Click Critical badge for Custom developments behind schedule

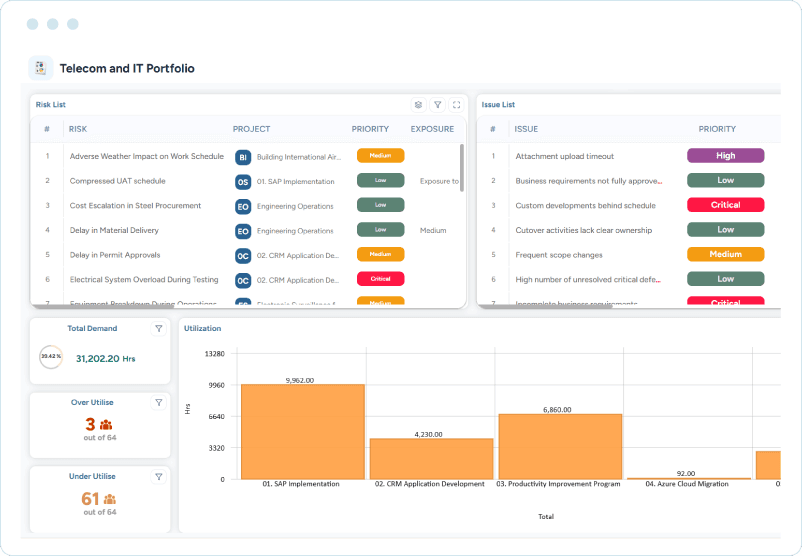tap(725, 205)
